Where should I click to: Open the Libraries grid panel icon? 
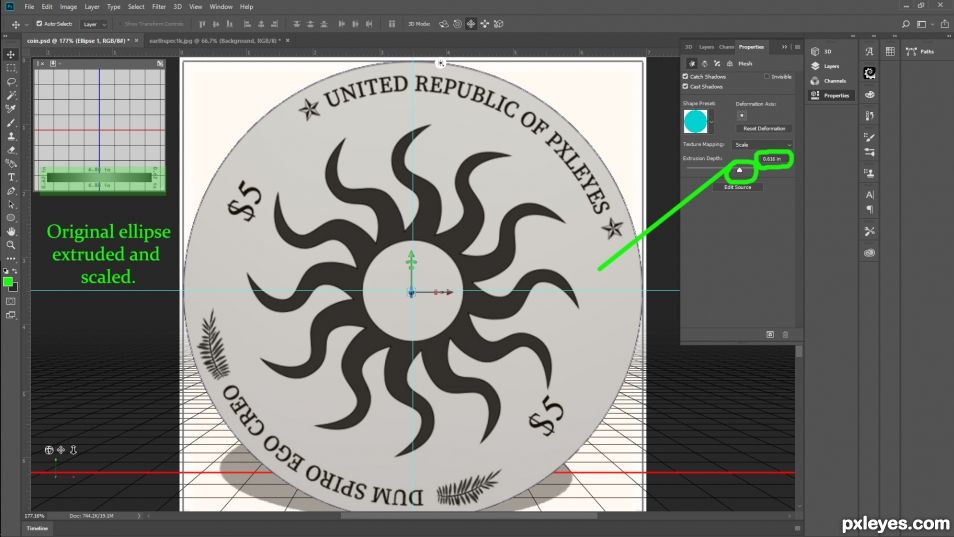click(890, 52)
